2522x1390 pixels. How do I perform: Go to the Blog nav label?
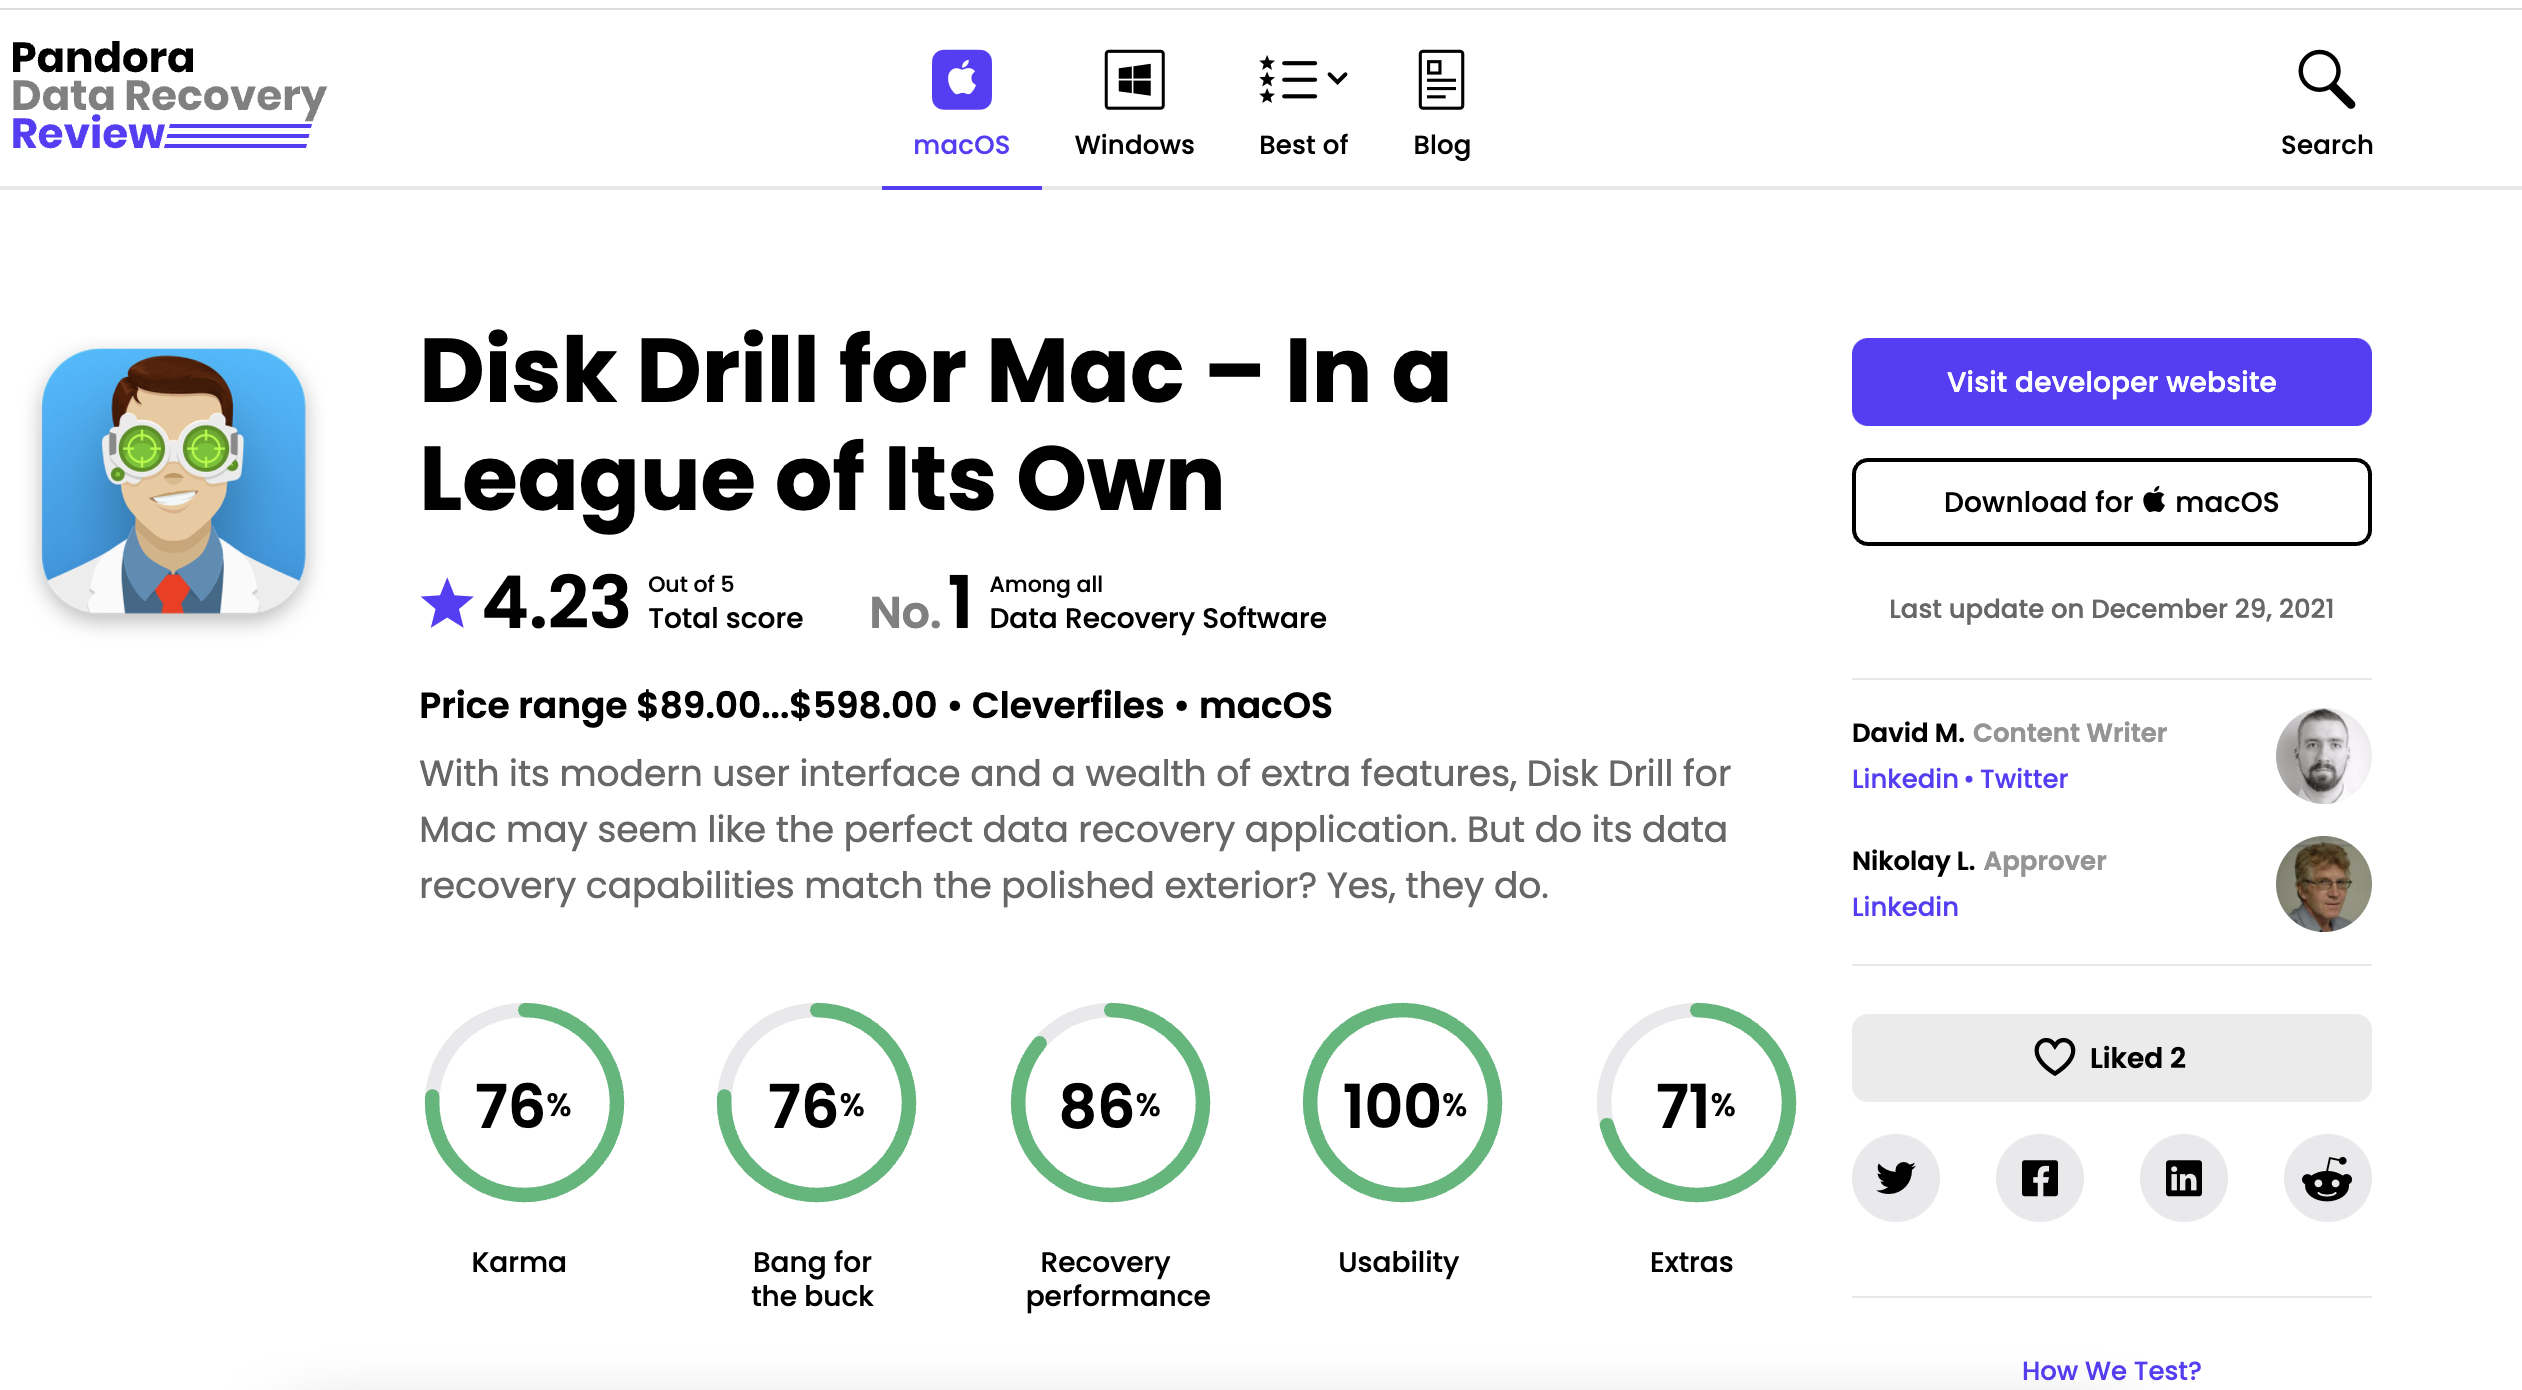(x=1441, y=146)
